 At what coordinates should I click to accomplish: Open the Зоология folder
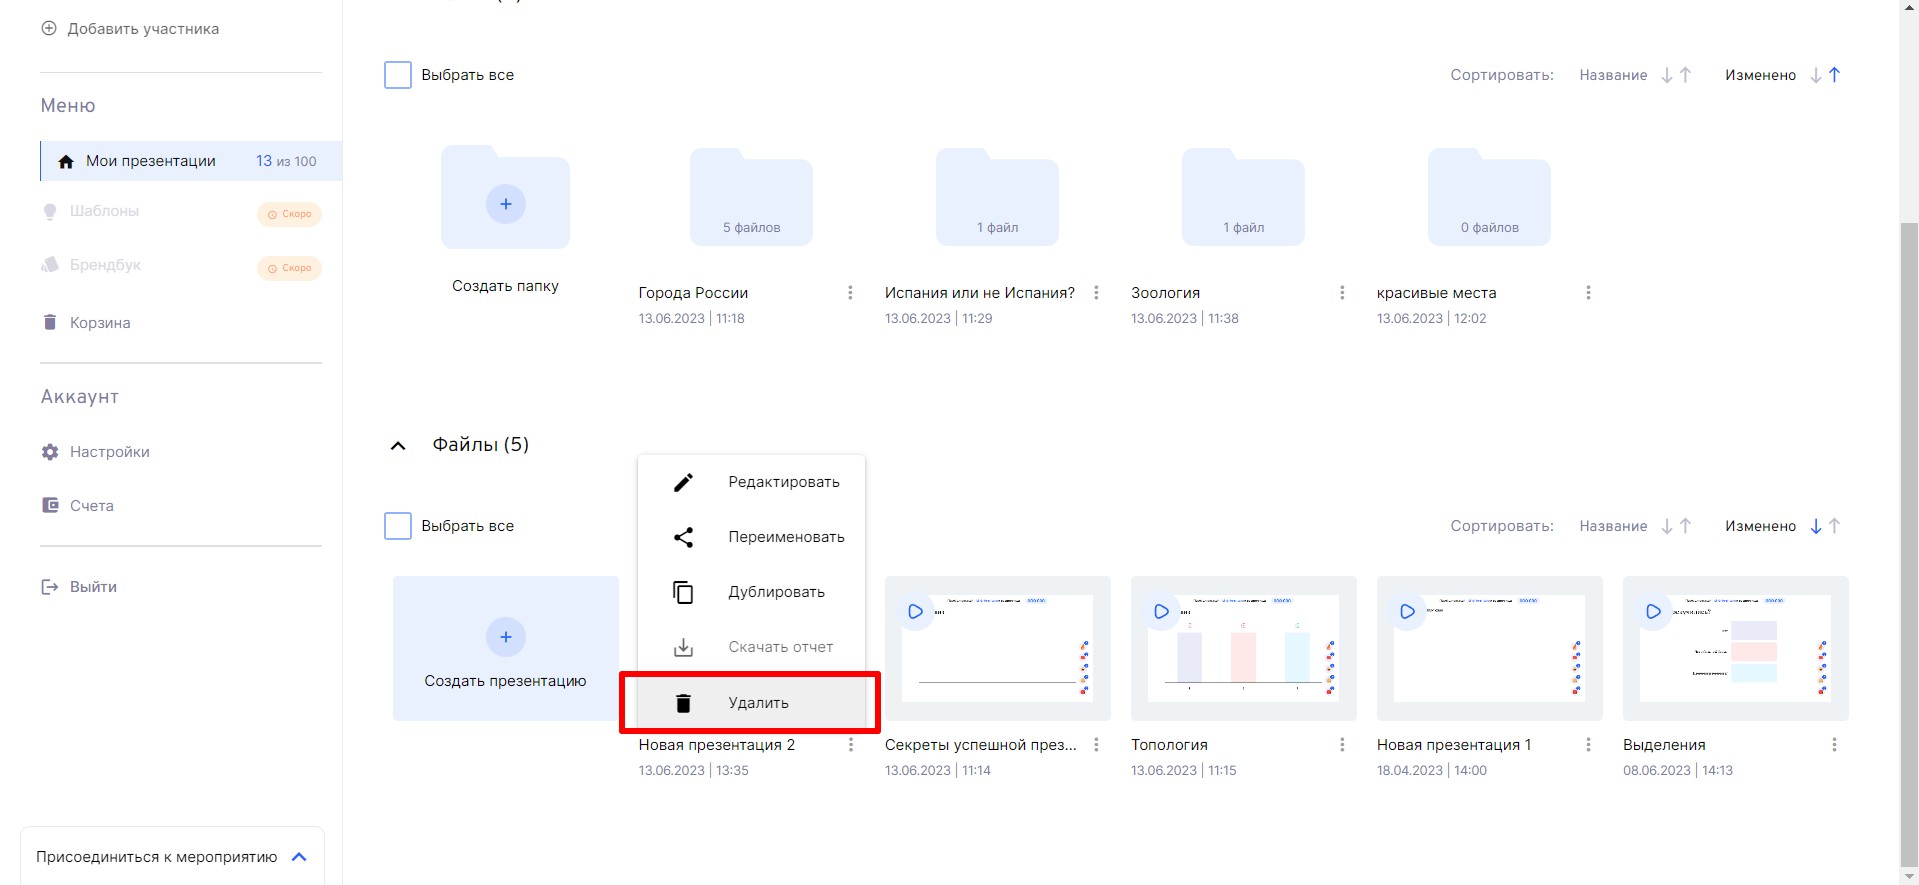pos(1243,198)
